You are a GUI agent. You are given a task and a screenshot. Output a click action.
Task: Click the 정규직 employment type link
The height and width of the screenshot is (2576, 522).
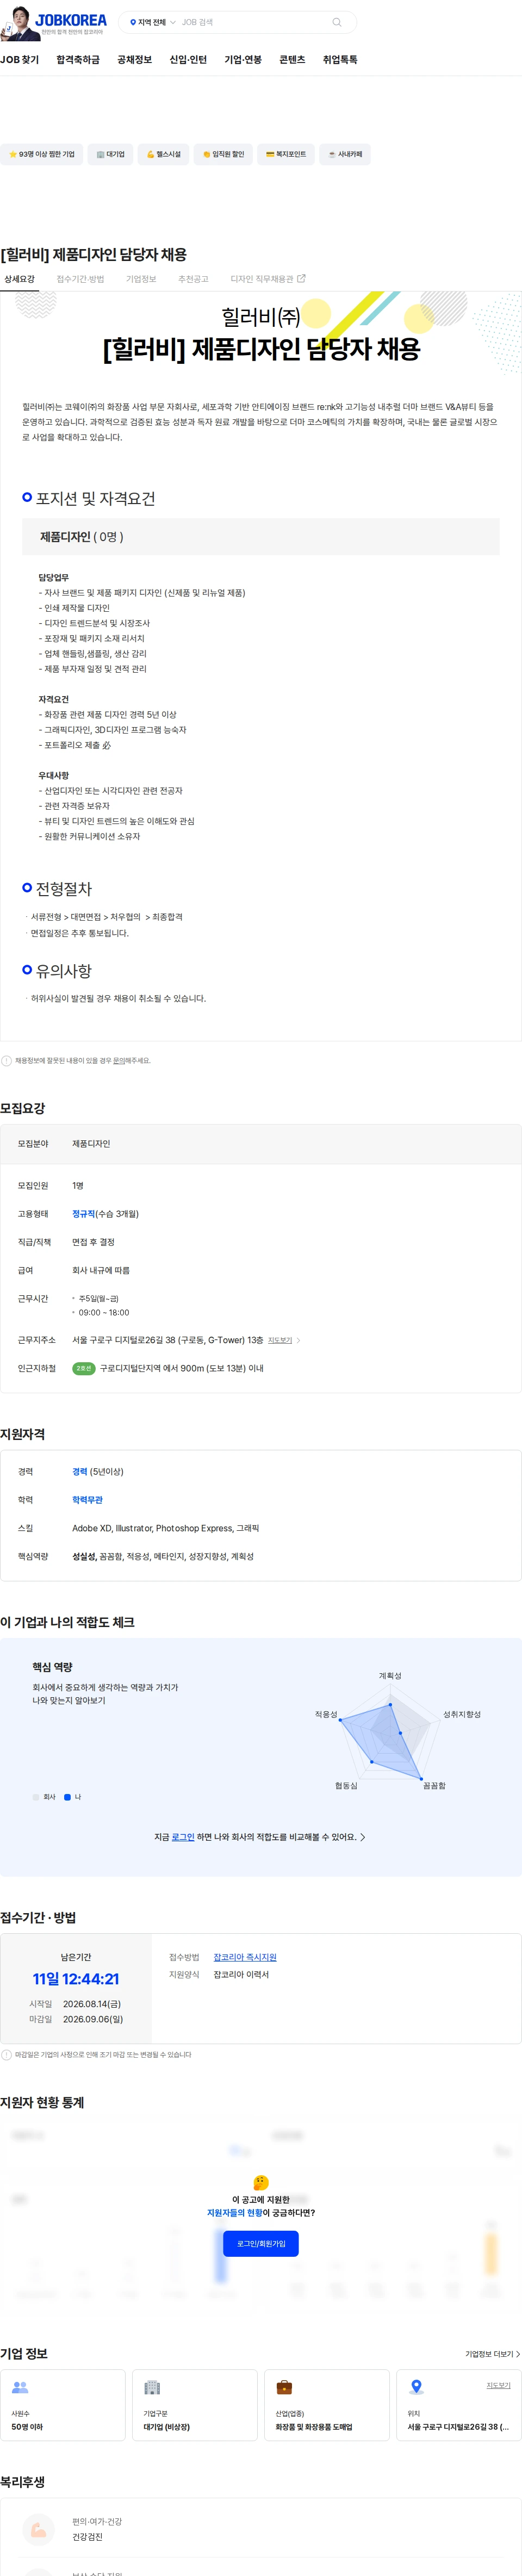coord(83,1214)
